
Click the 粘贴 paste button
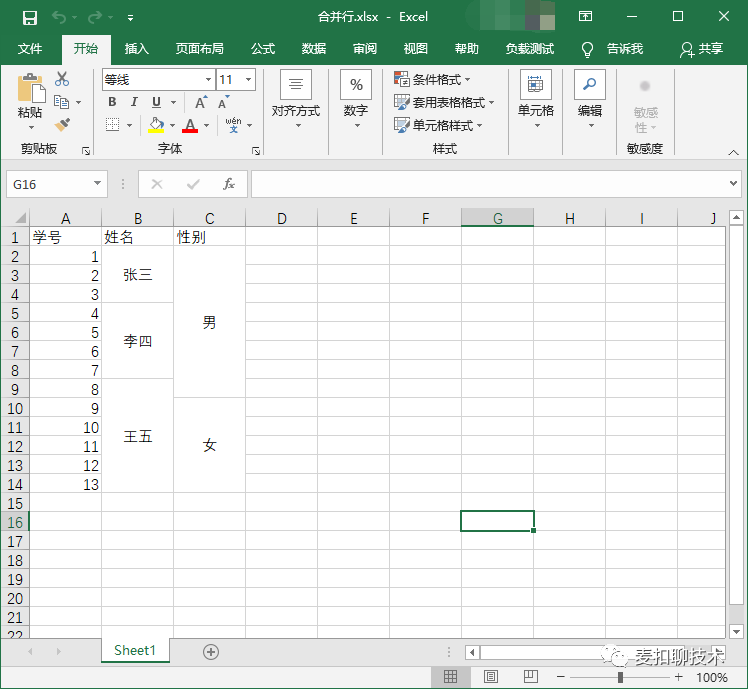coord(30,102)
